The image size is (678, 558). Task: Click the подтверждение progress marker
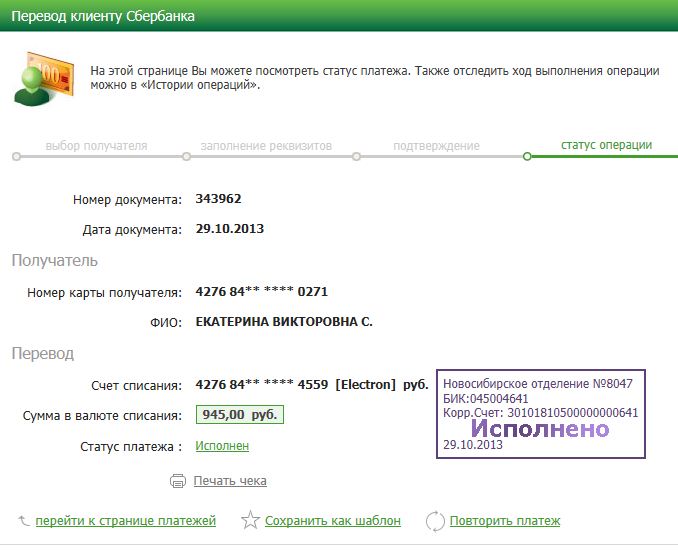356,157
